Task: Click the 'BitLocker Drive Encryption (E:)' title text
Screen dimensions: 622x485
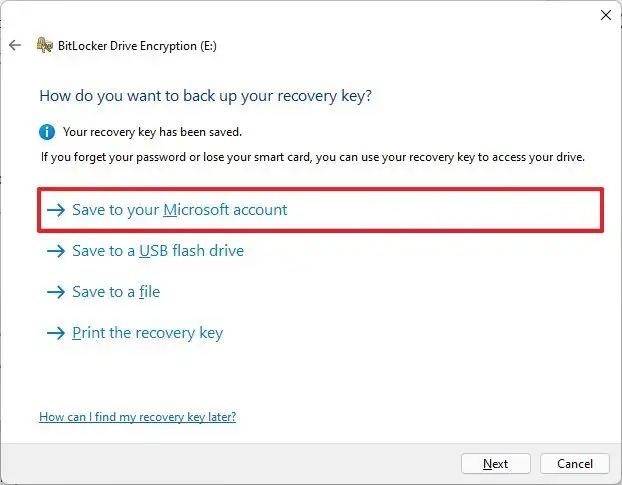Action: [139, 45]
